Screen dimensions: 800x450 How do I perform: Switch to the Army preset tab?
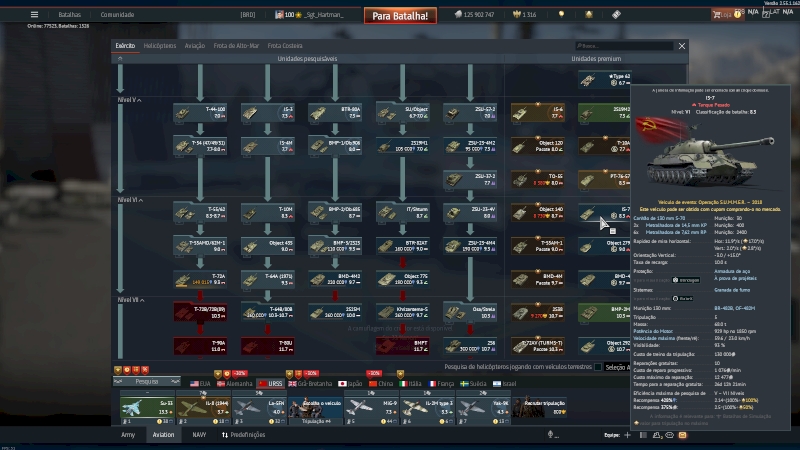[128, 435]
